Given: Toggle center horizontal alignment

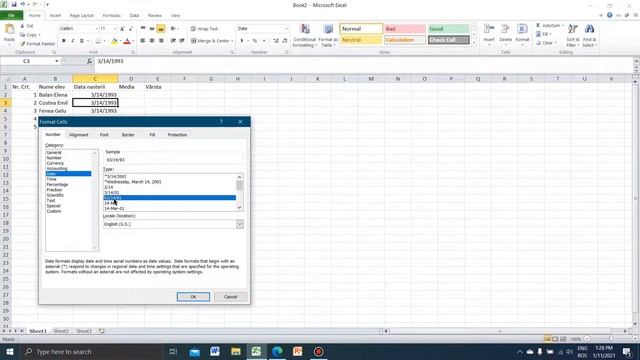Looking at the screenshot, I should click(x=152, y=41).
